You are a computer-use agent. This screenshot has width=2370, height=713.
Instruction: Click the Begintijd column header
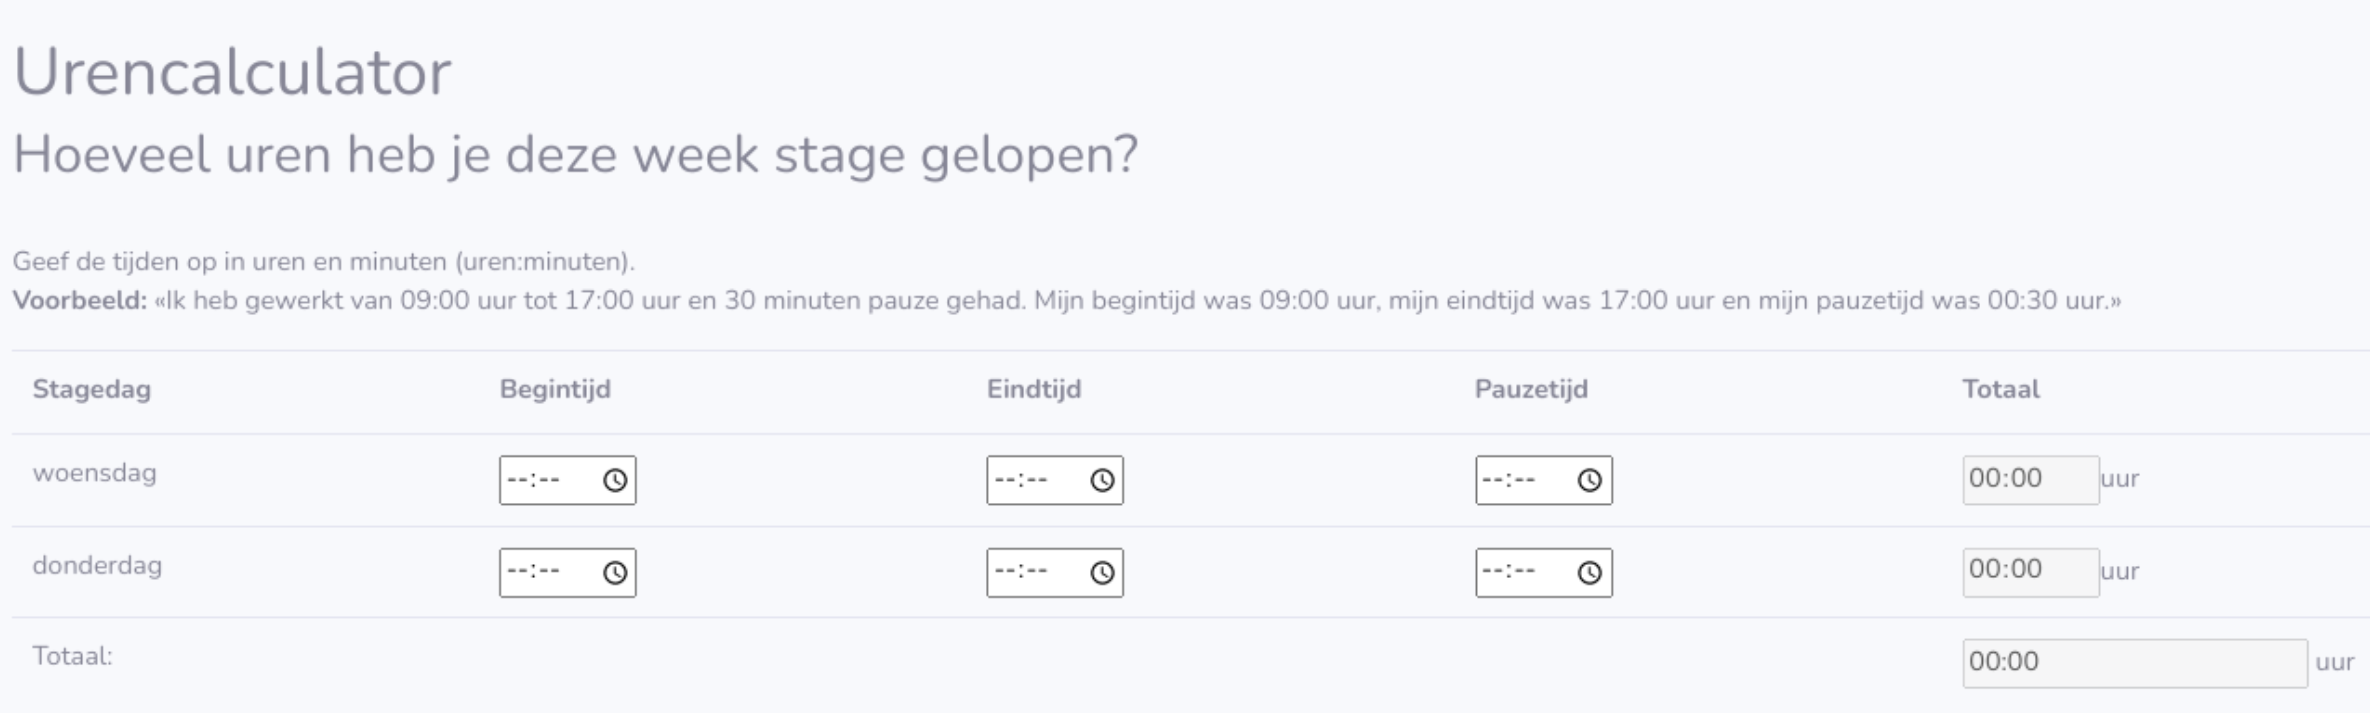[x=555, y=390]
